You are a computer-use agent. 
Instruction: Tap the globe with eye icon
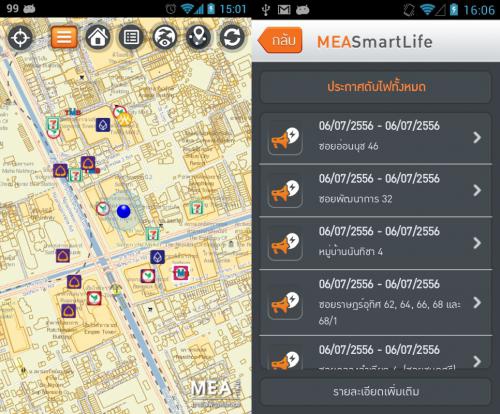[165, 37]
